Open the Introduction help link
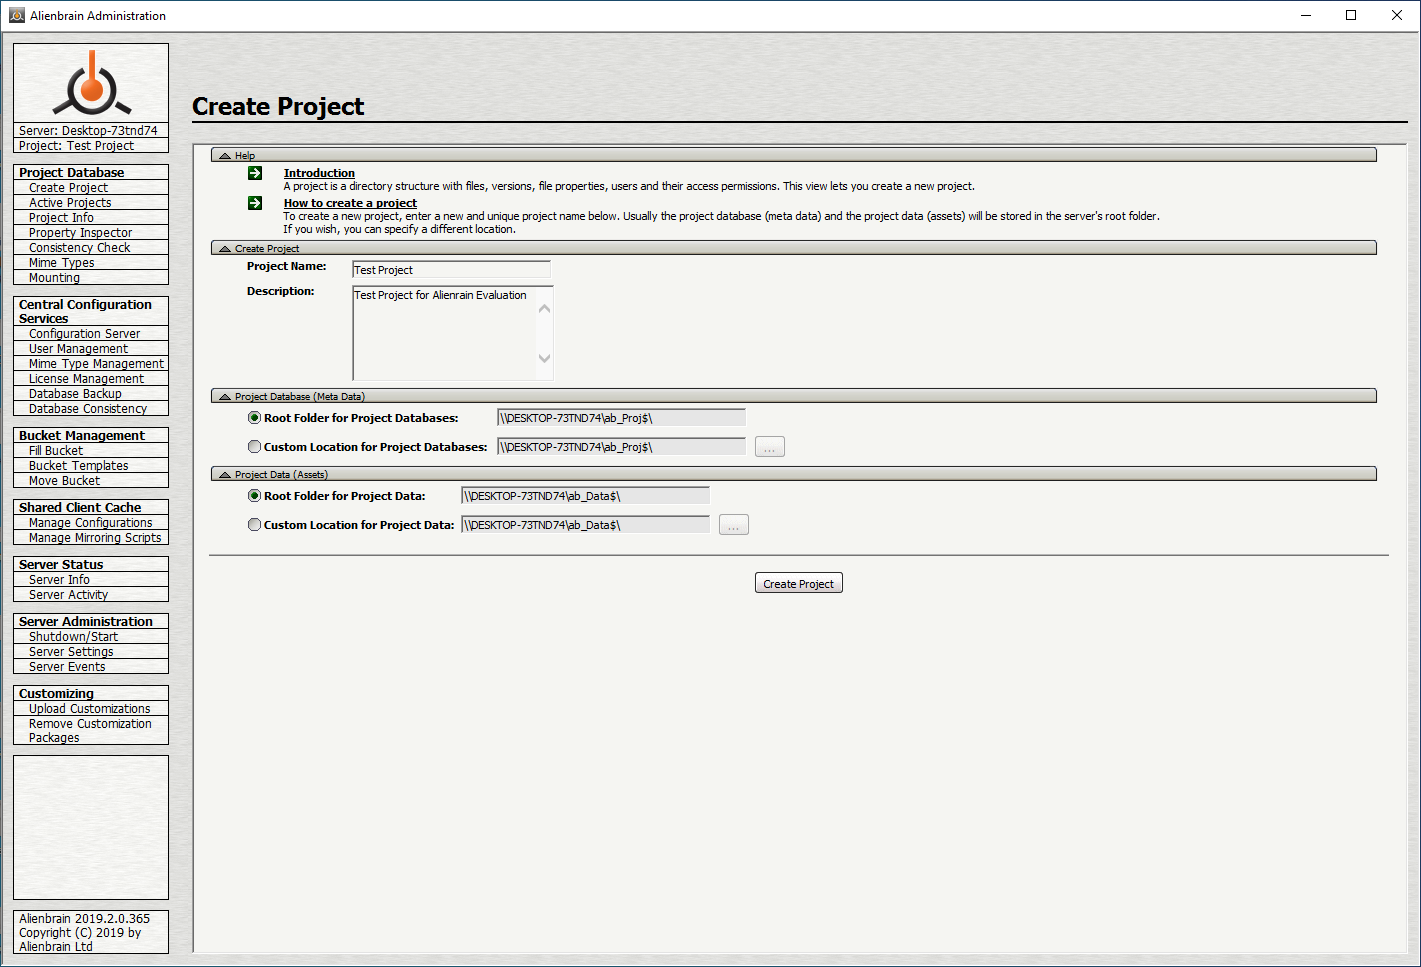Image resolution: width=1421 pixels, height=967 pixels. pos(319,173)
